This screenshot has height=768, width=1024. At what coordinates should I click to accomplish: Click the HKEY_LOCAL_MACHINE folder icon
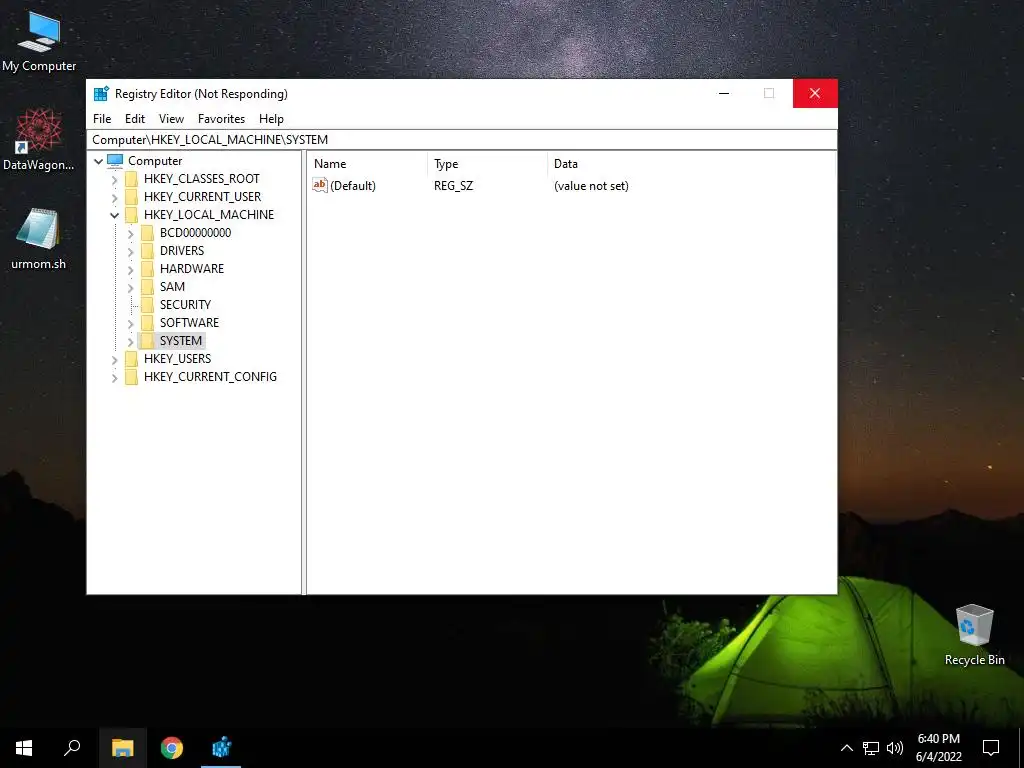[131, 215]
